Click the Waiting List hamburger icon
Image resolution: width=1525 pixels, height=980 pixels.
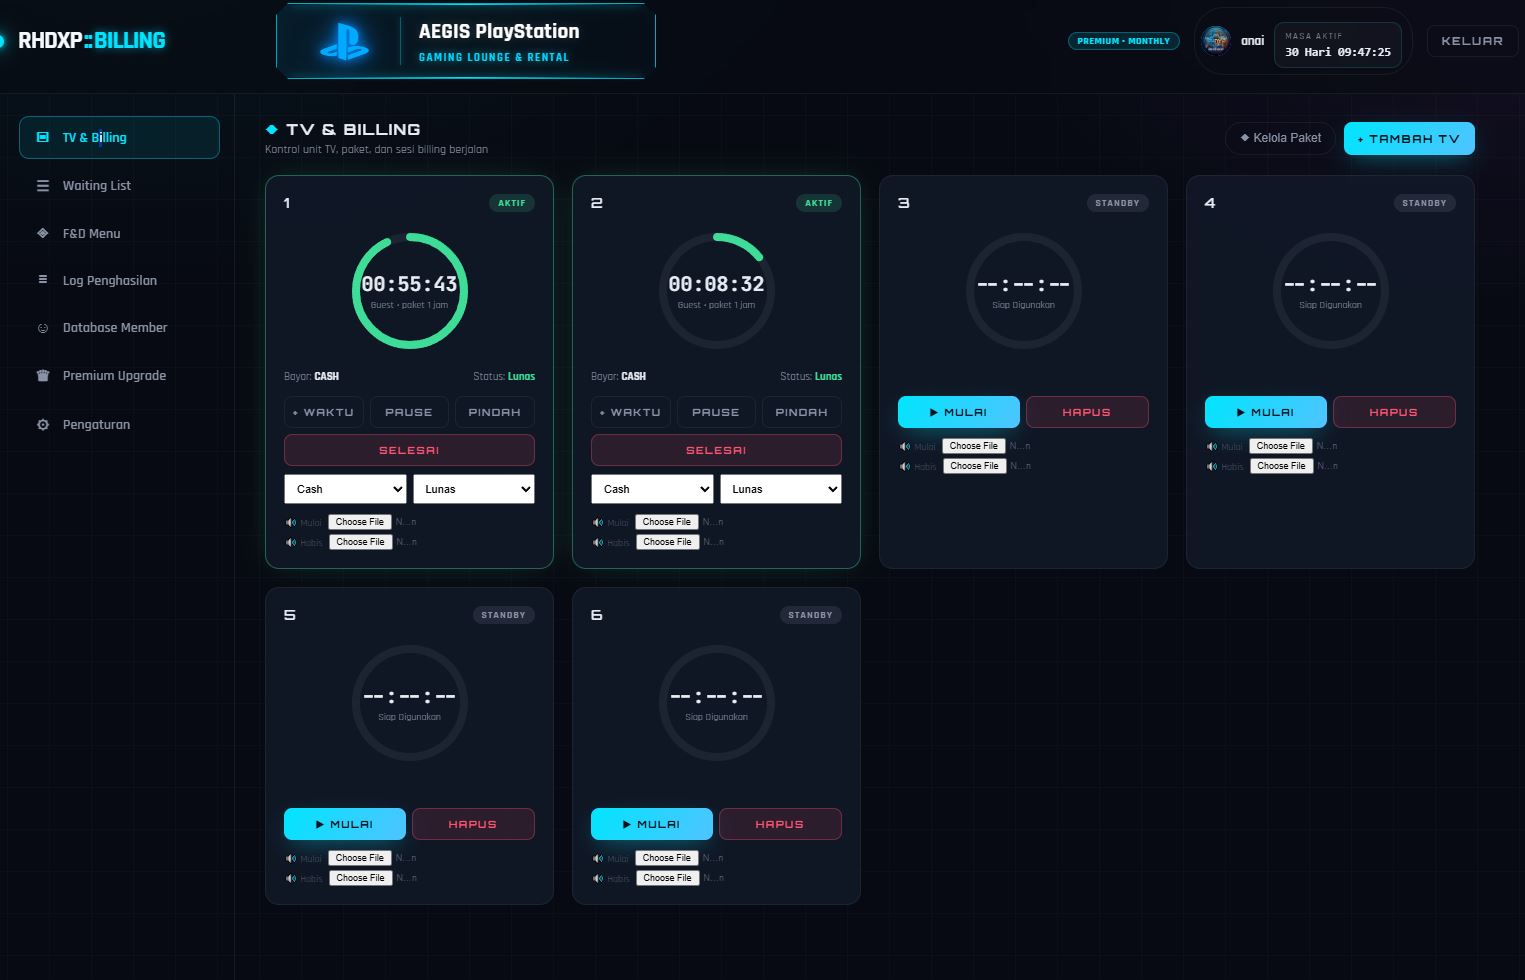click(x=43, y=186)
